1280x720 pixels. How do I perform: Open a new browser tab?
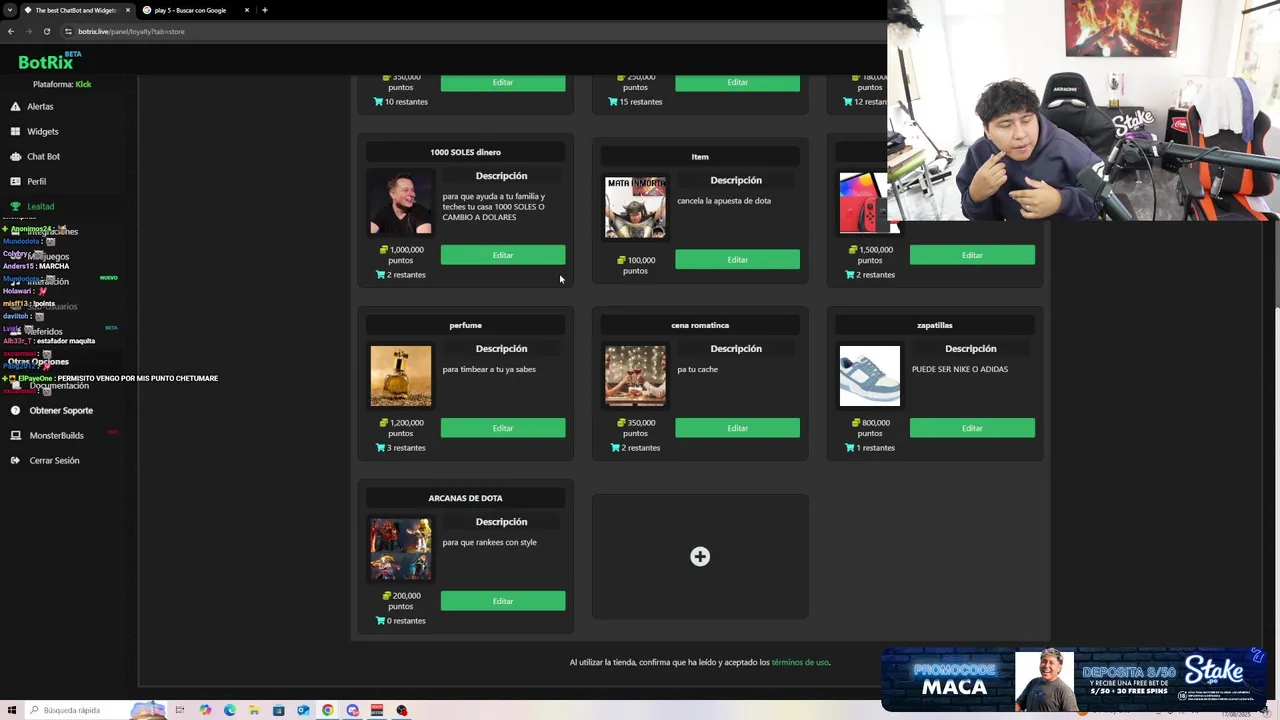click(x=264, y=10)
